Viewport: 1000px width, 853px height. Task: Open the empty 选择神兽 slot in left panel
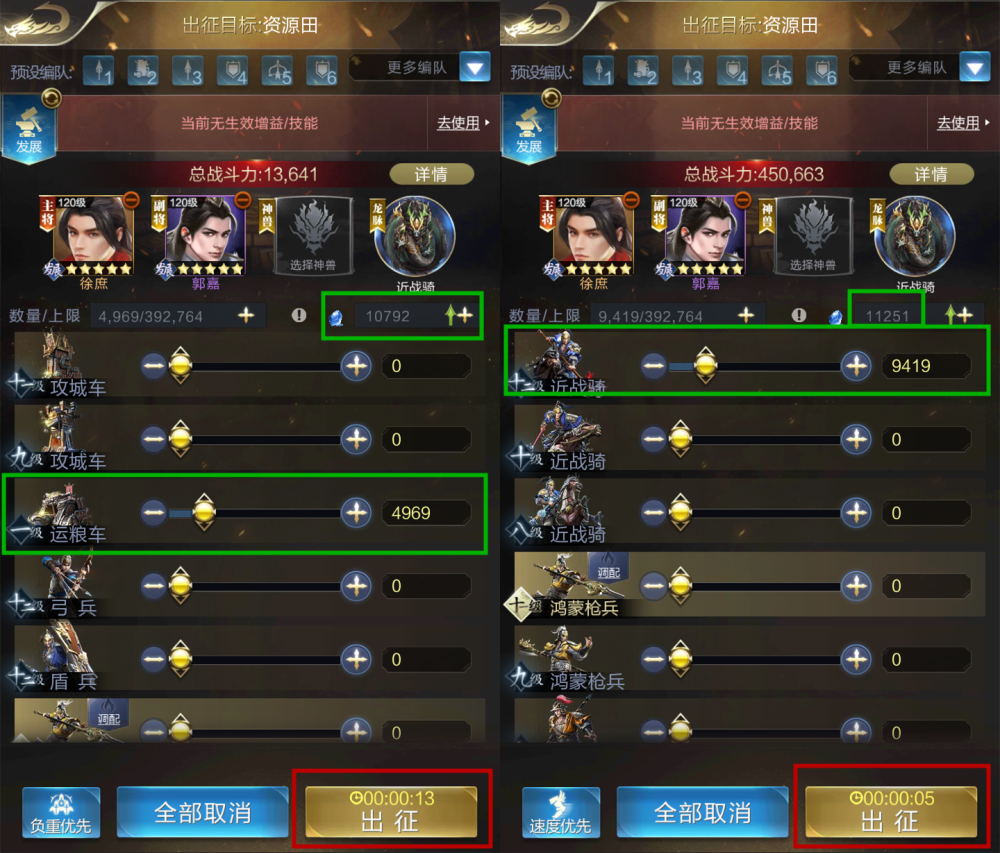click(312, 236)
